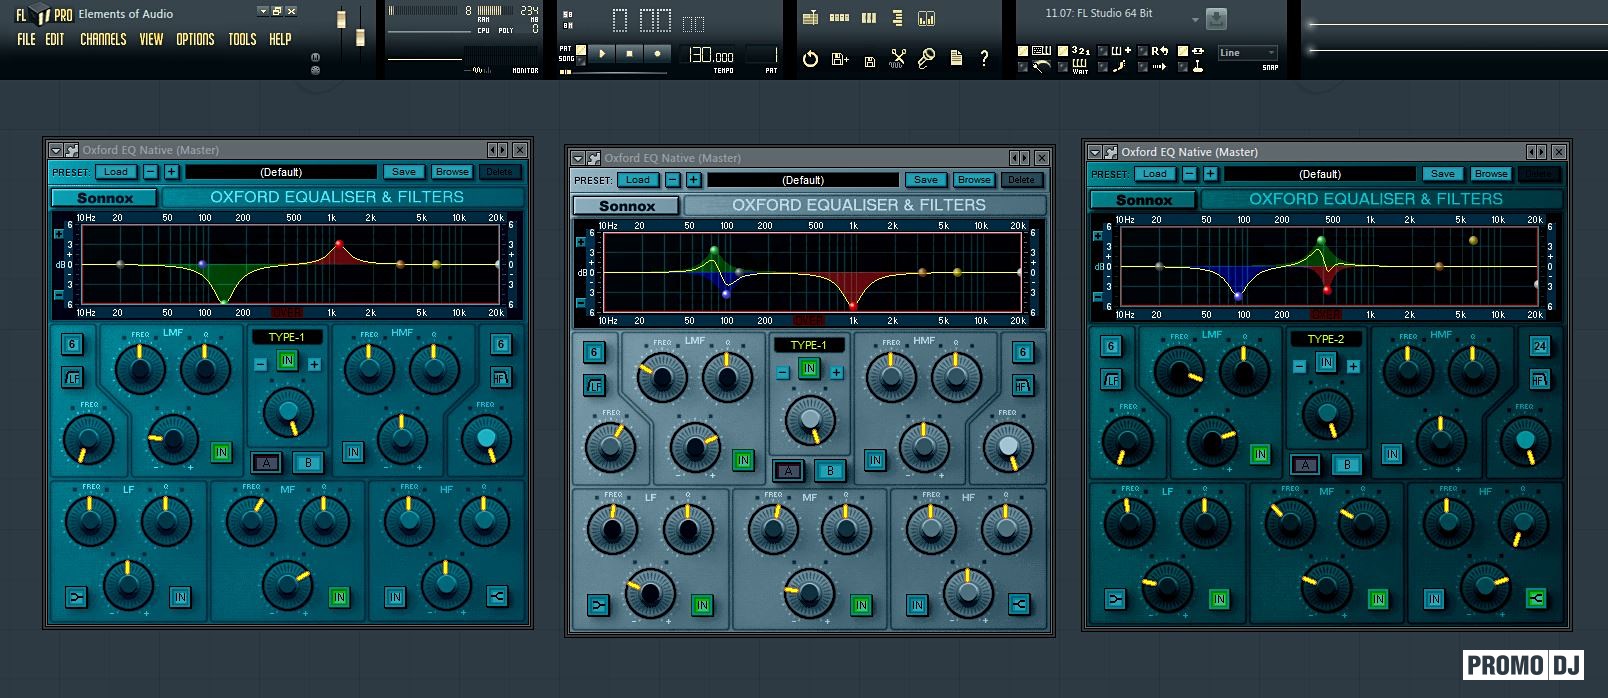Switch to B setting in rightmost EQ
Image resolution: width=1608 pixels, height=698 pixels.
1346,465
